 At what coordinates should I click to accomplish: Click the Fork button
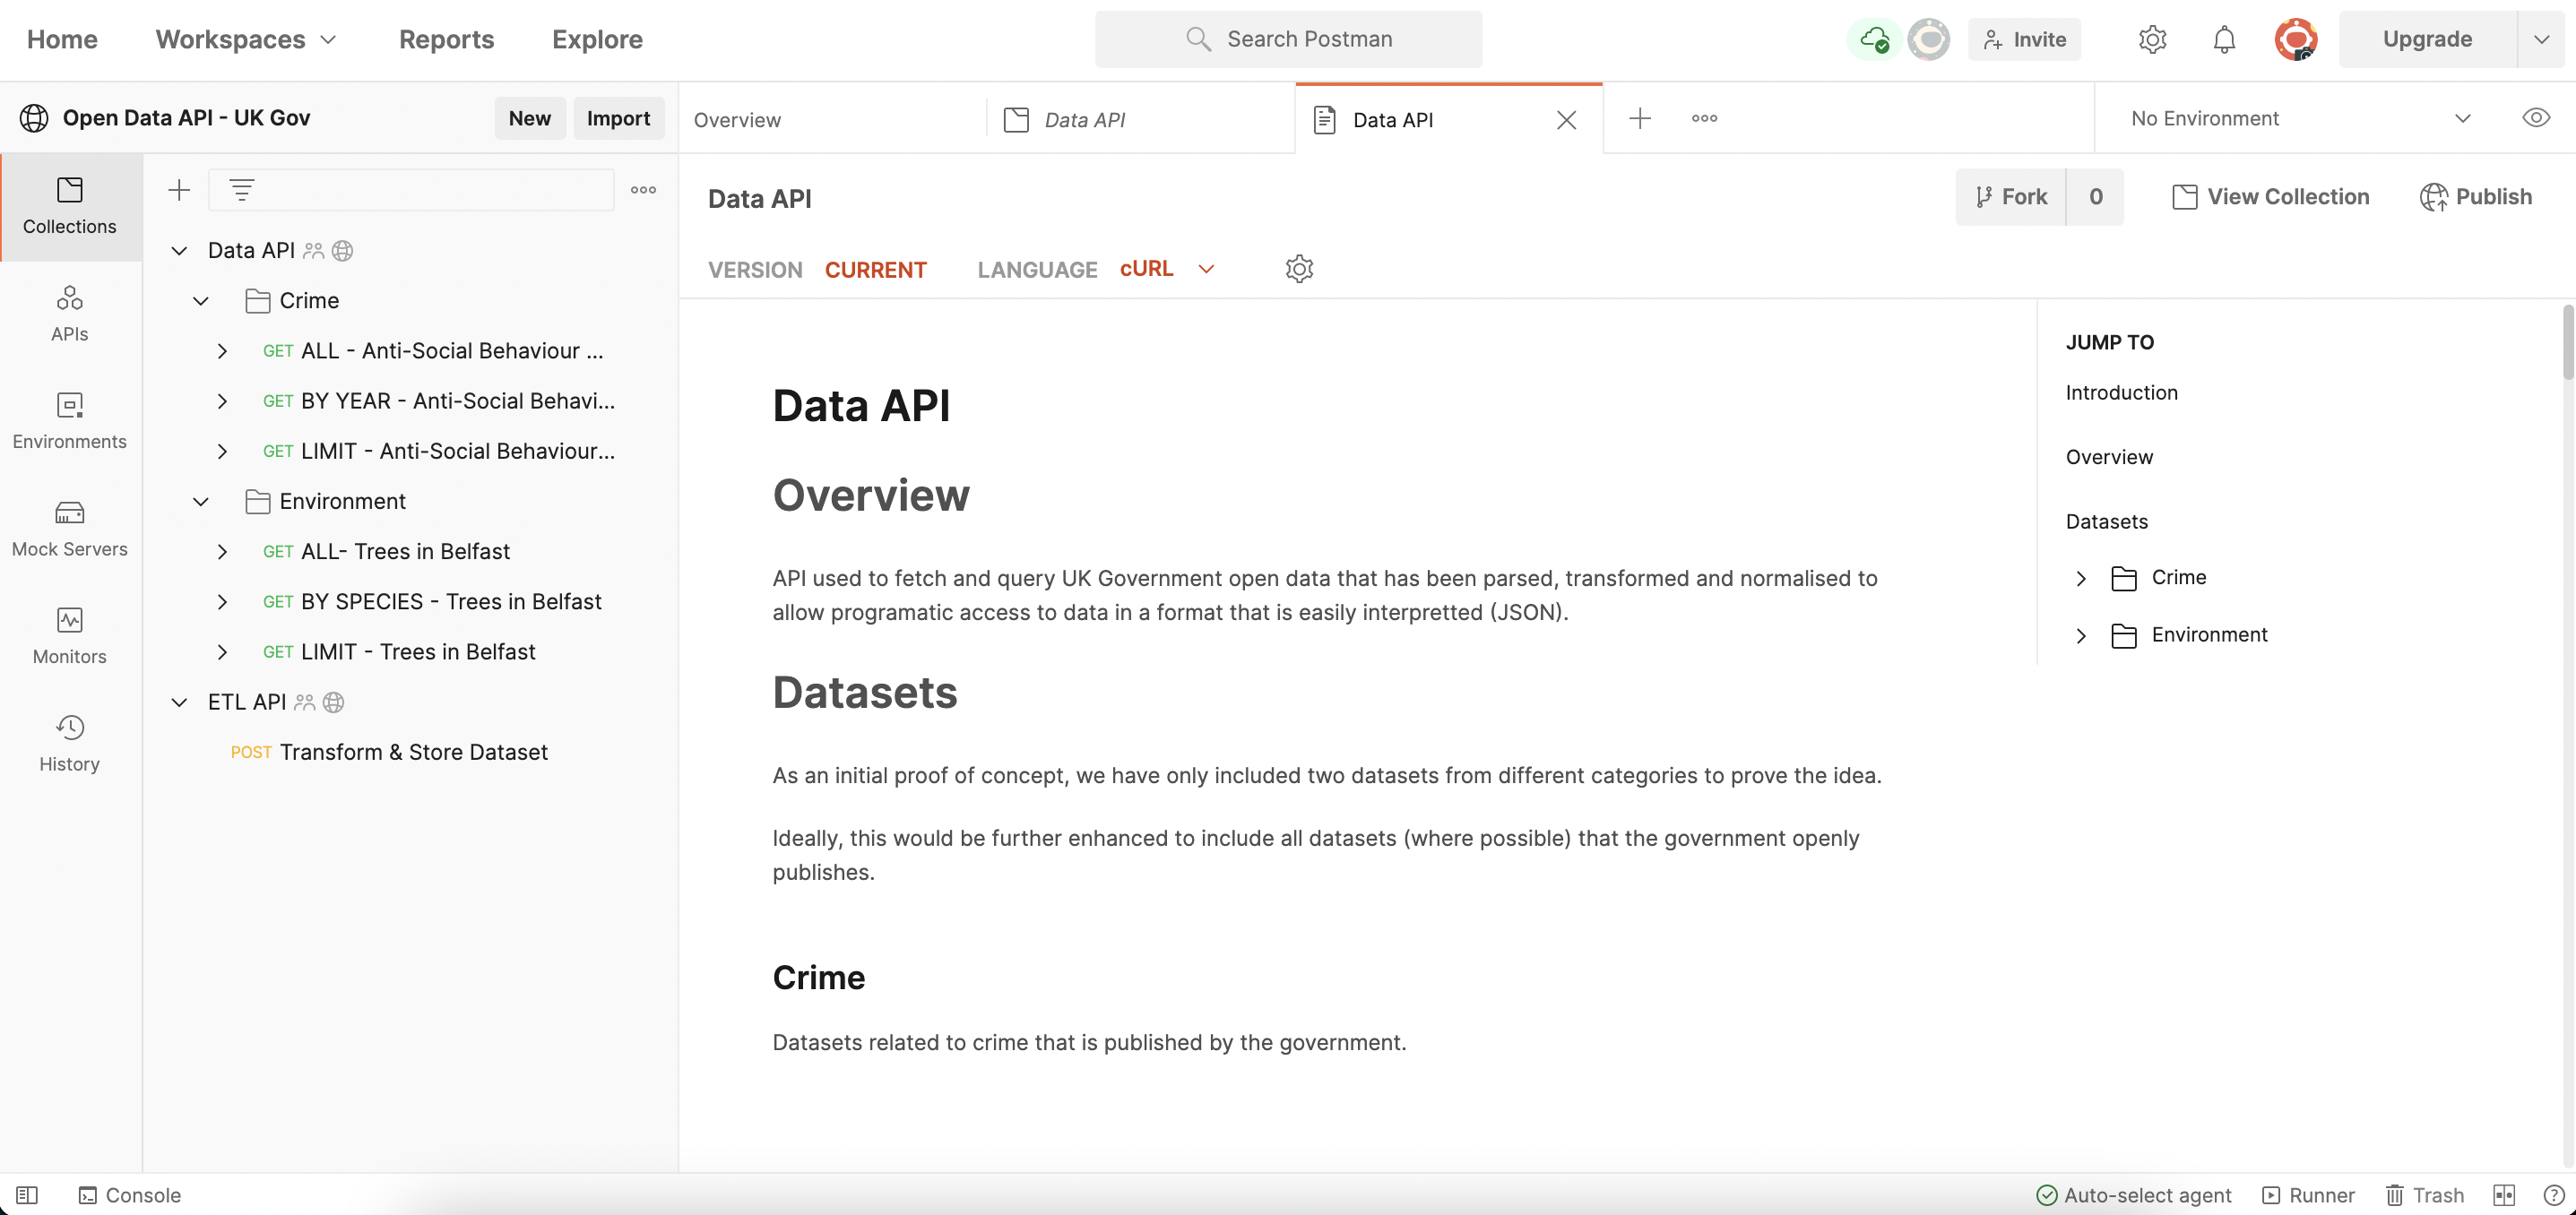pyautogui.click(x=2012, y=197)
